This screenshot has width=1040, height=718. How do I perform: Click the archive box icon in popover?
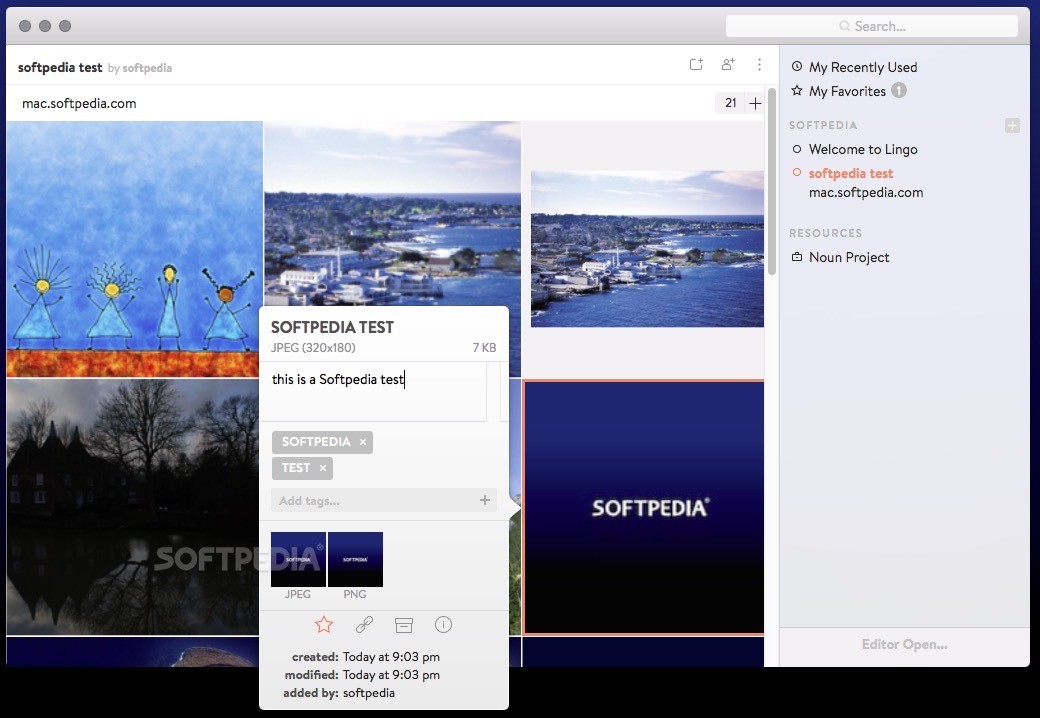[x=404, y=625]
